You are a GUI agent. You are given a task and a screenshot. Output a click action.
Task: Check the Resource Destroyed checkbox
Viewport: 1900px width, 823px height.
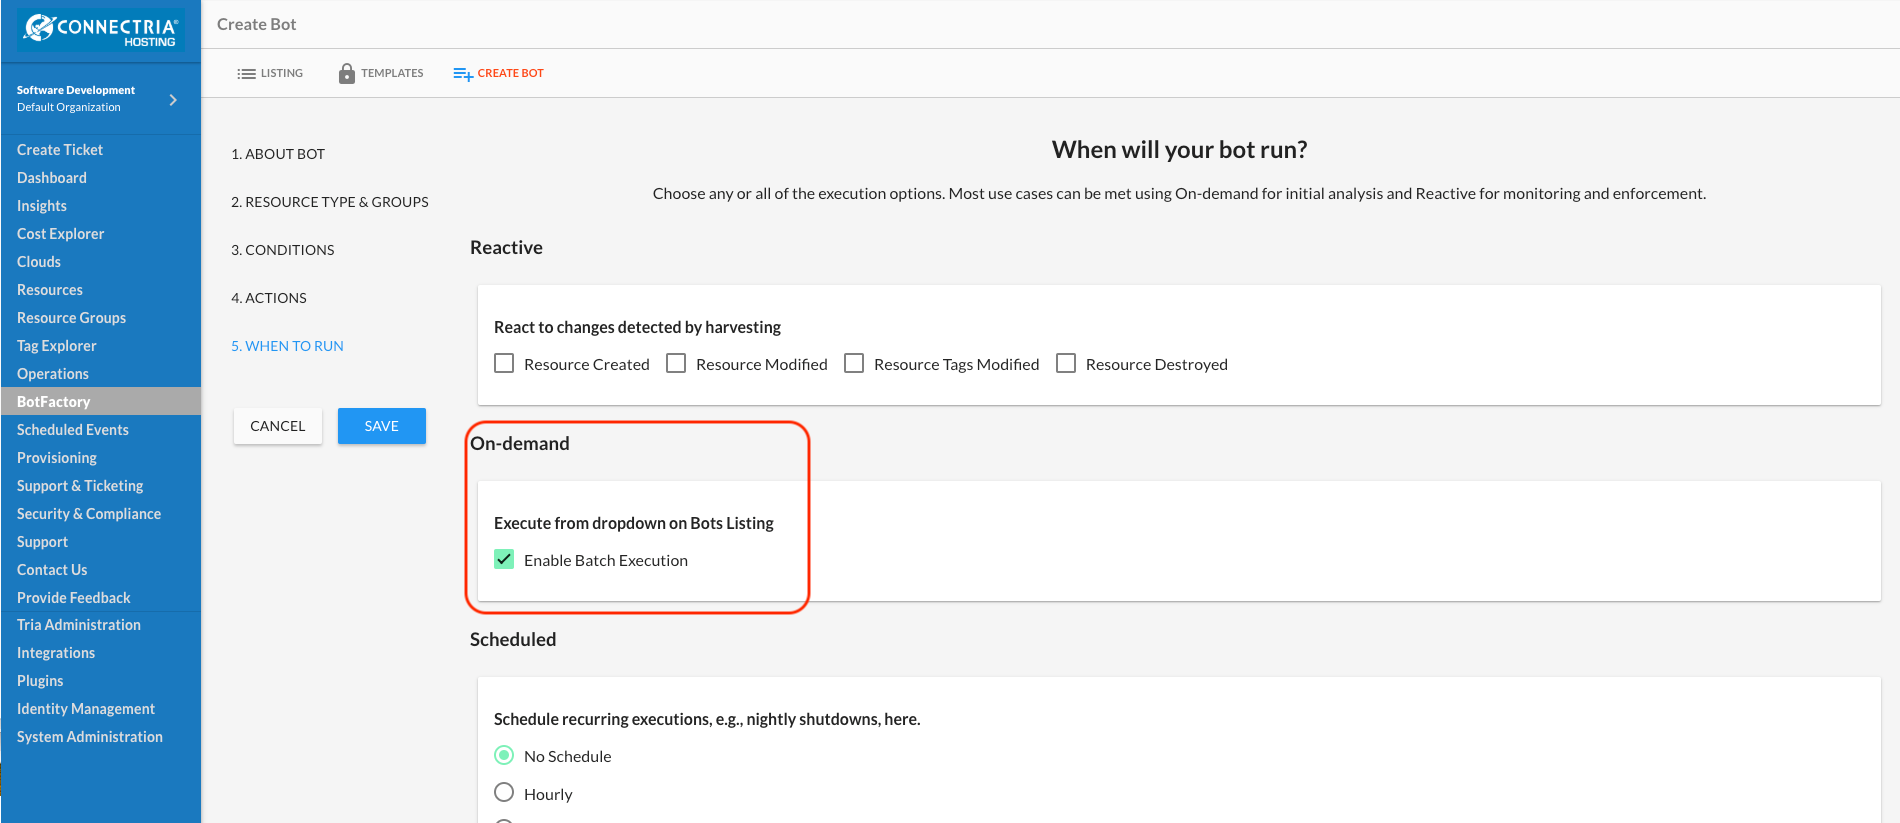click(1066, 363)
